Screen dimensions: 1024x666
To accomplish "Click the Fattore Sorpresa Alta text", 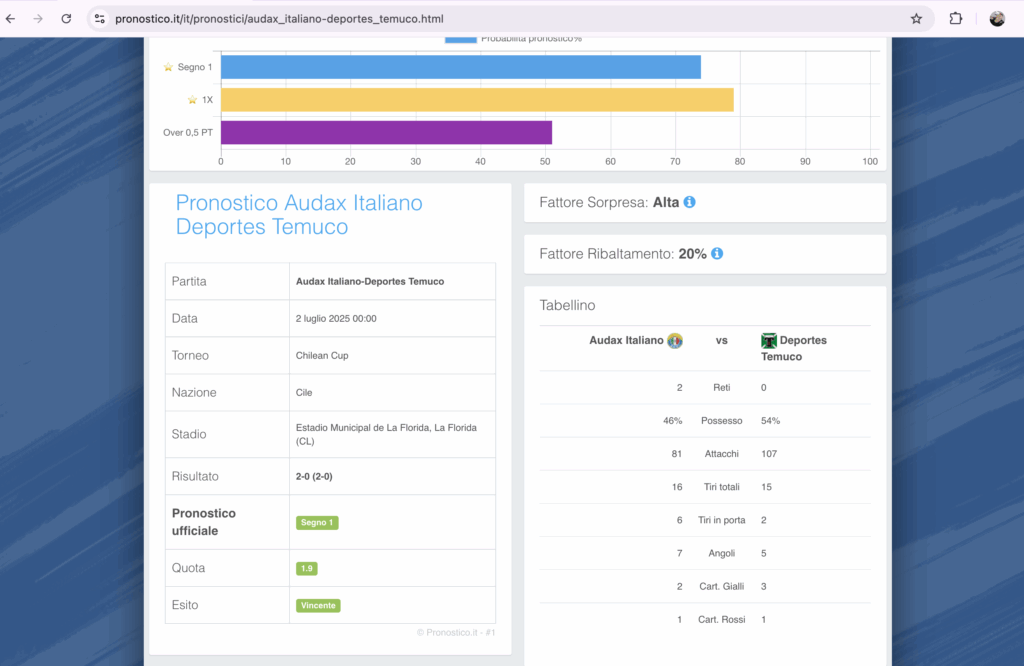I will coord(609,202).
